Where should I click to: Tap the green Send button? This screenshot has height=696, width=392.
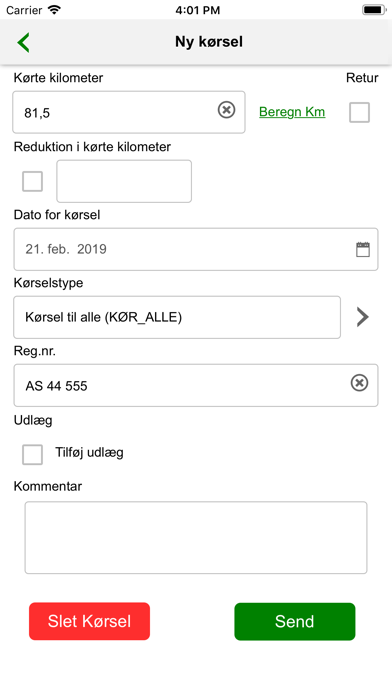click(295, 621)
